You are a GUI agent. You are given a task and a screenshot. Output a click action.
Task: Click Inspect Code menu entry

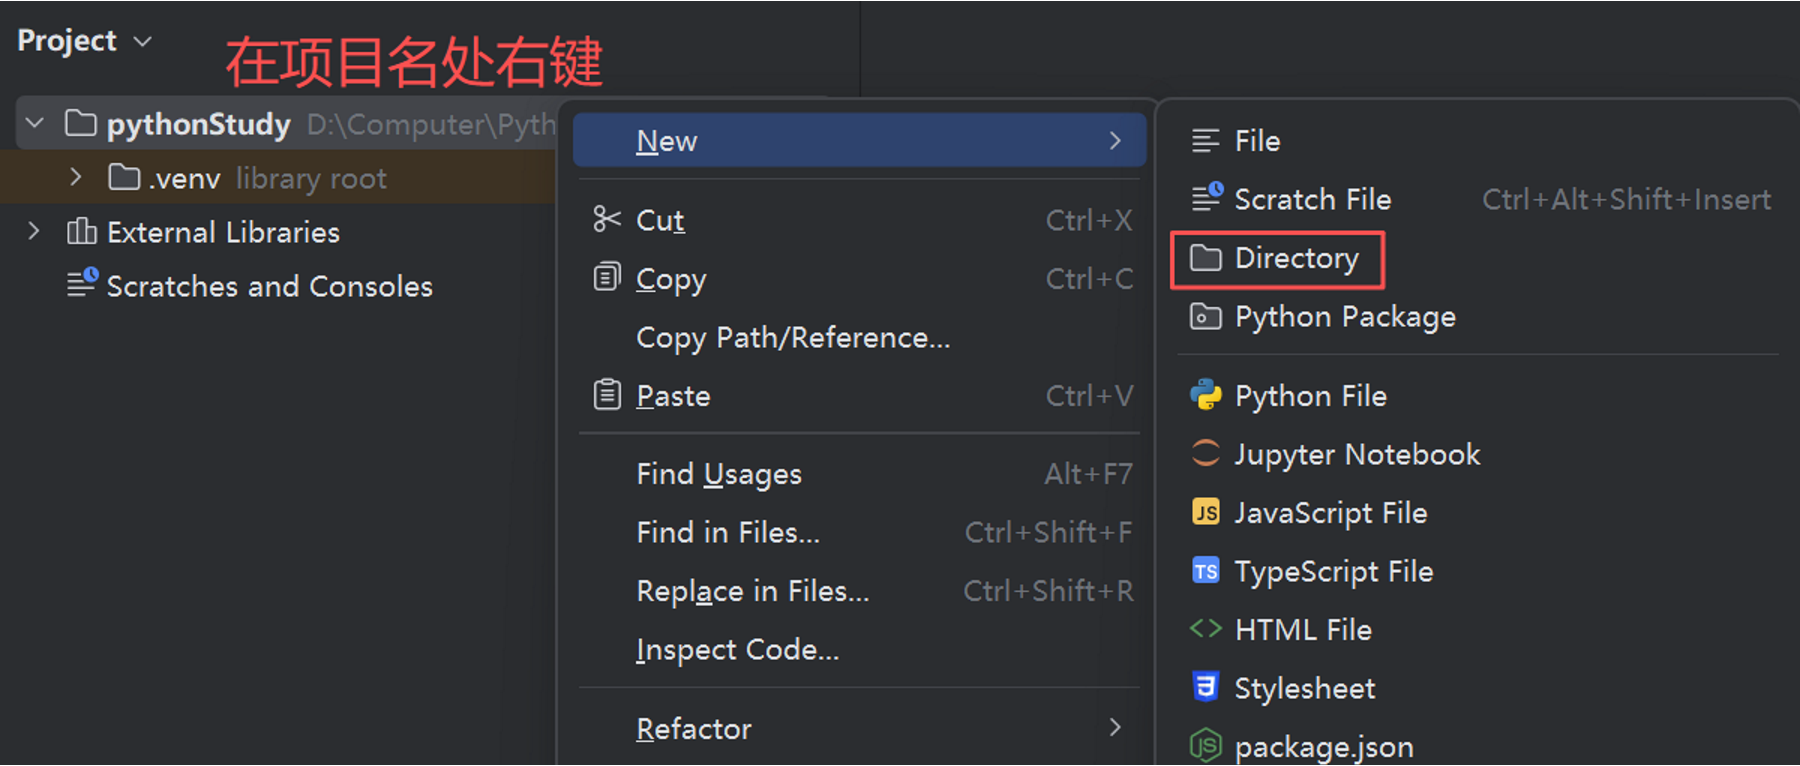pos(737,650)
